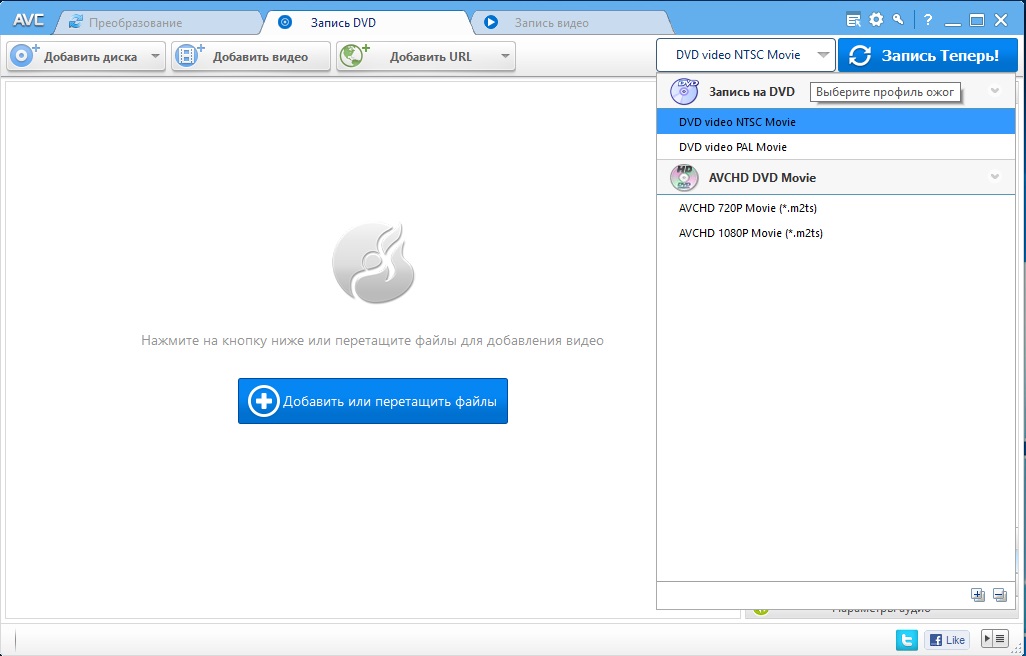Collapse the Запись на DVD group

tap(994, 92)
